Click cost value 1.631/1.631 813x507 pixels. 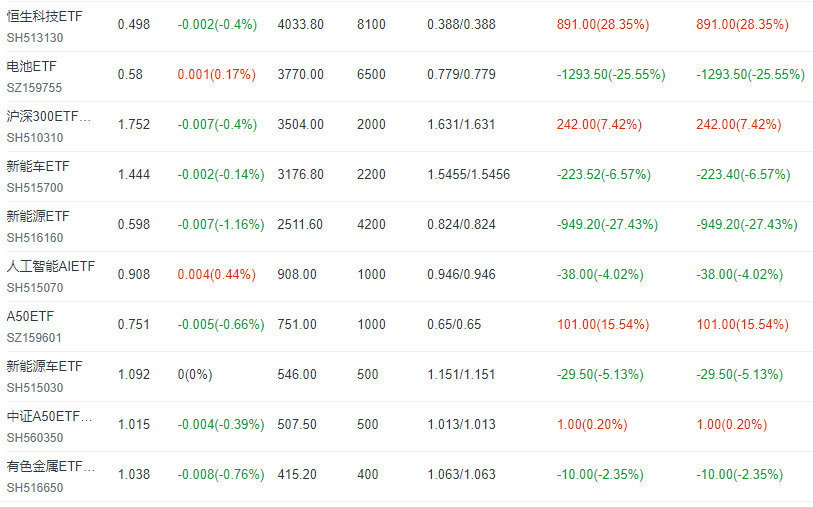[x=461, y=124]
